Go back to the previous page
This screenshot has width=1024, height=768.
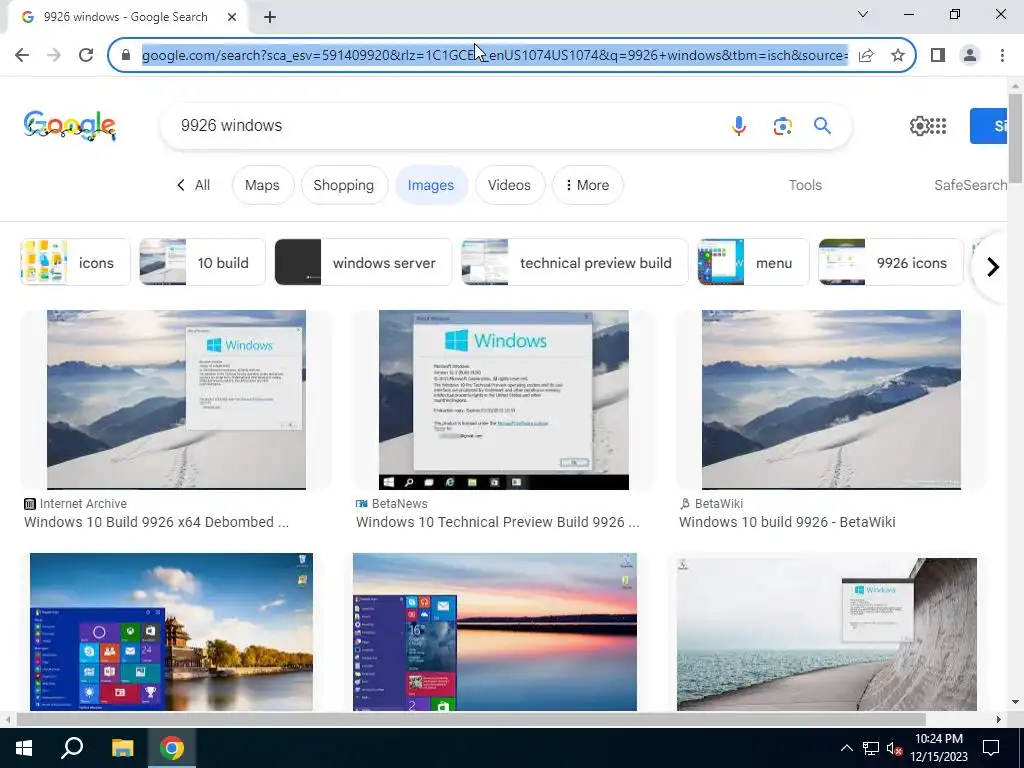(22, 55)
